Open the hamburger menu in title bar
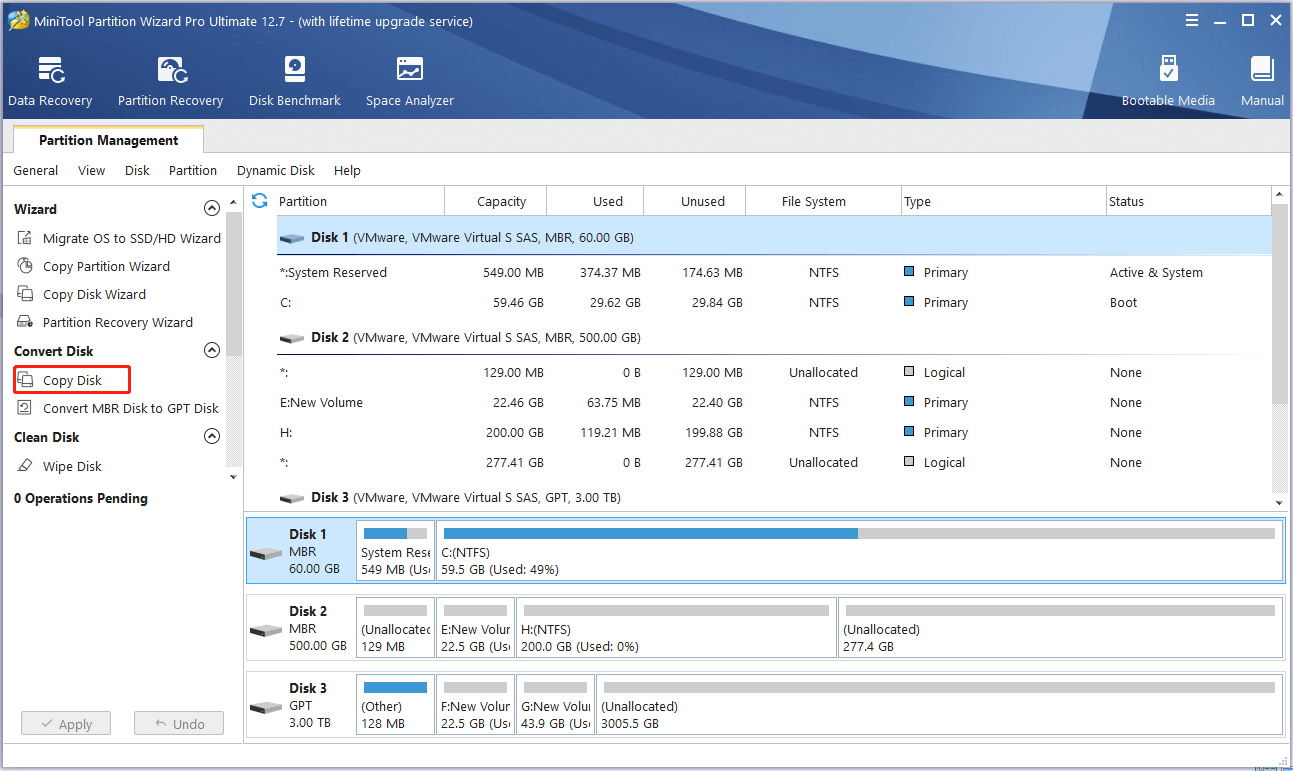The width and height of the screenshot is (1293, 771). click(x=1192, y=20)
